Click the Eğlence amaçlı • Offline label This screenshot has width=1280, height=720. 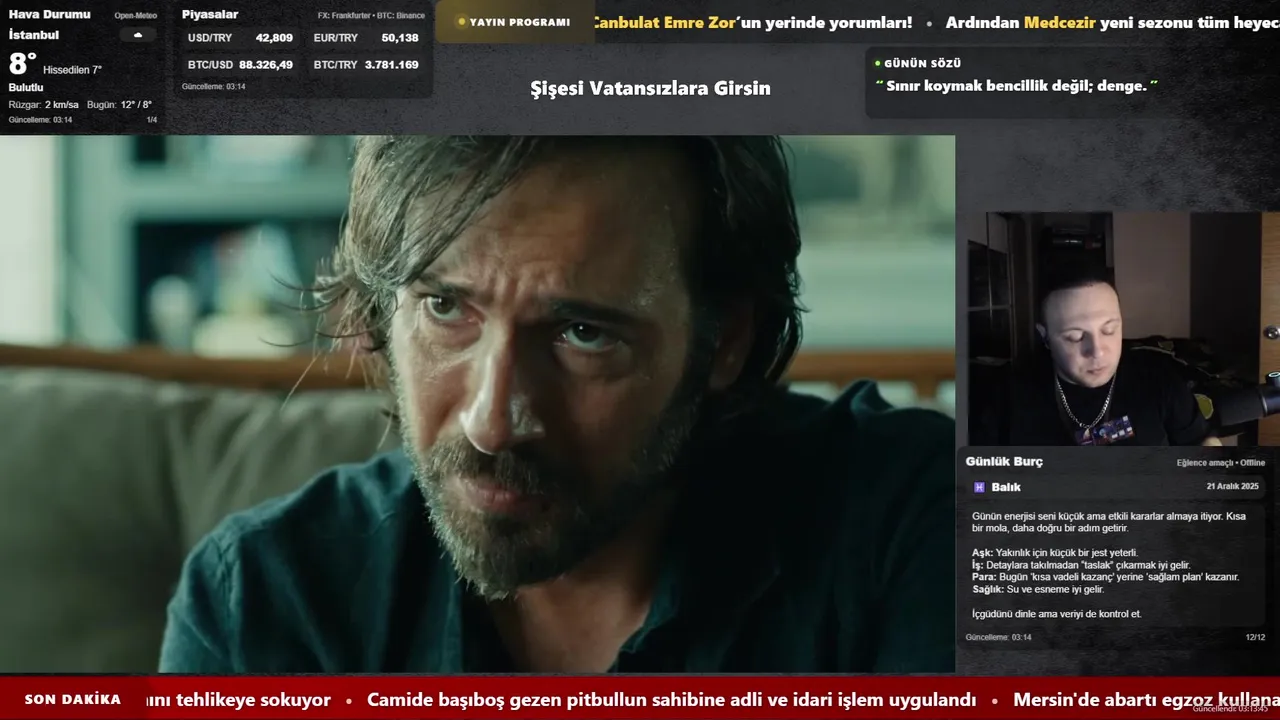[1221, 463]
